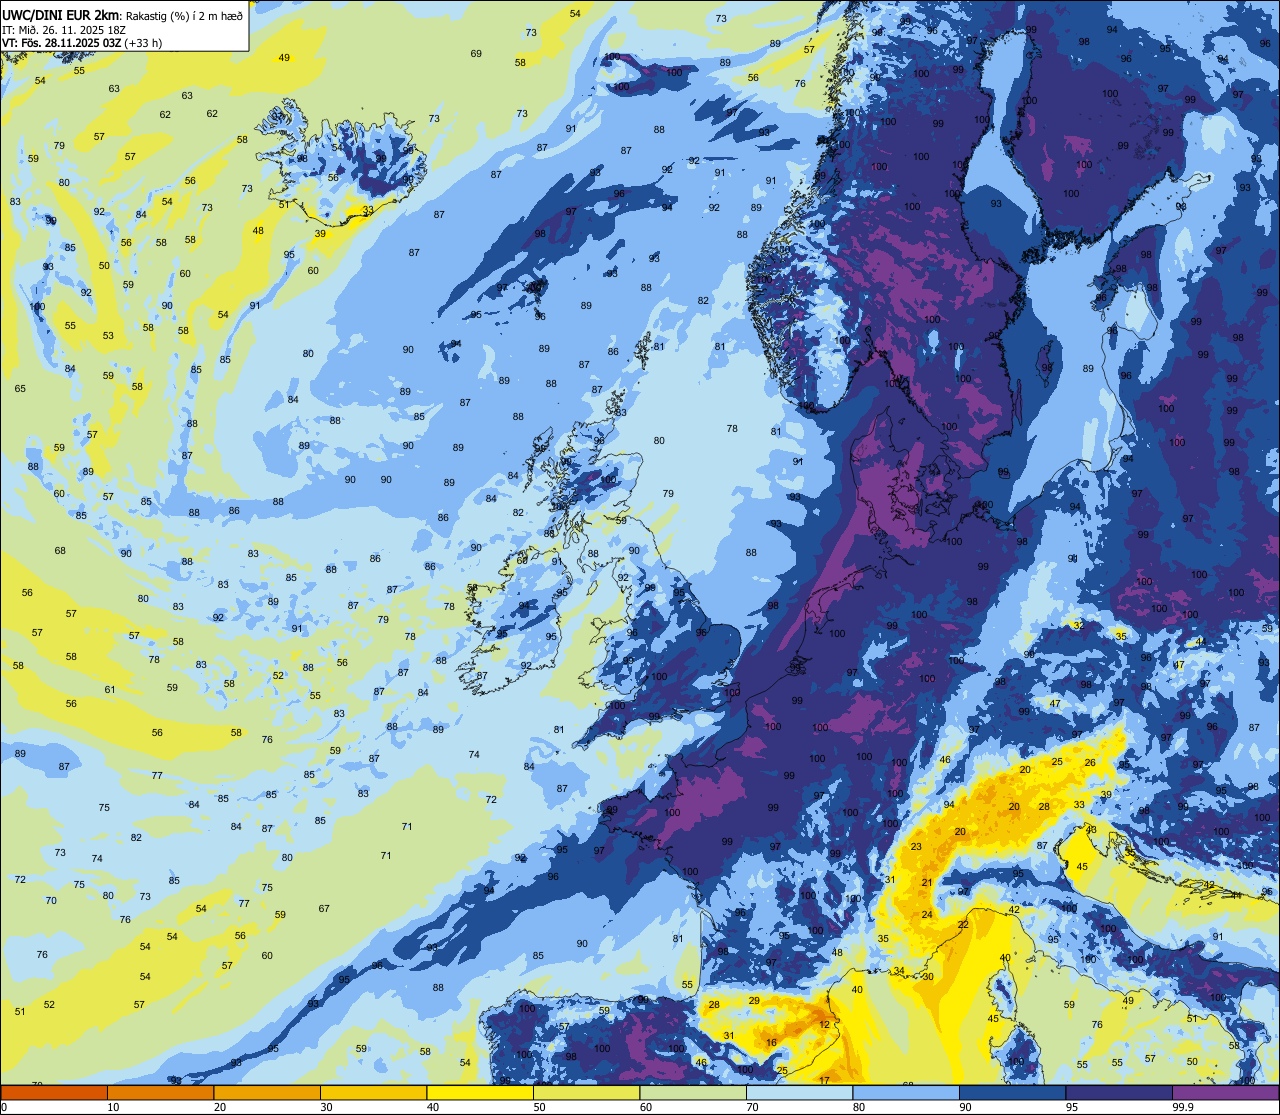Click the "Rakastig (%) í 2 m hæð" label
Viewport: 1280px width, 1115px height.
pyautogui.click(x=184, y=15)
